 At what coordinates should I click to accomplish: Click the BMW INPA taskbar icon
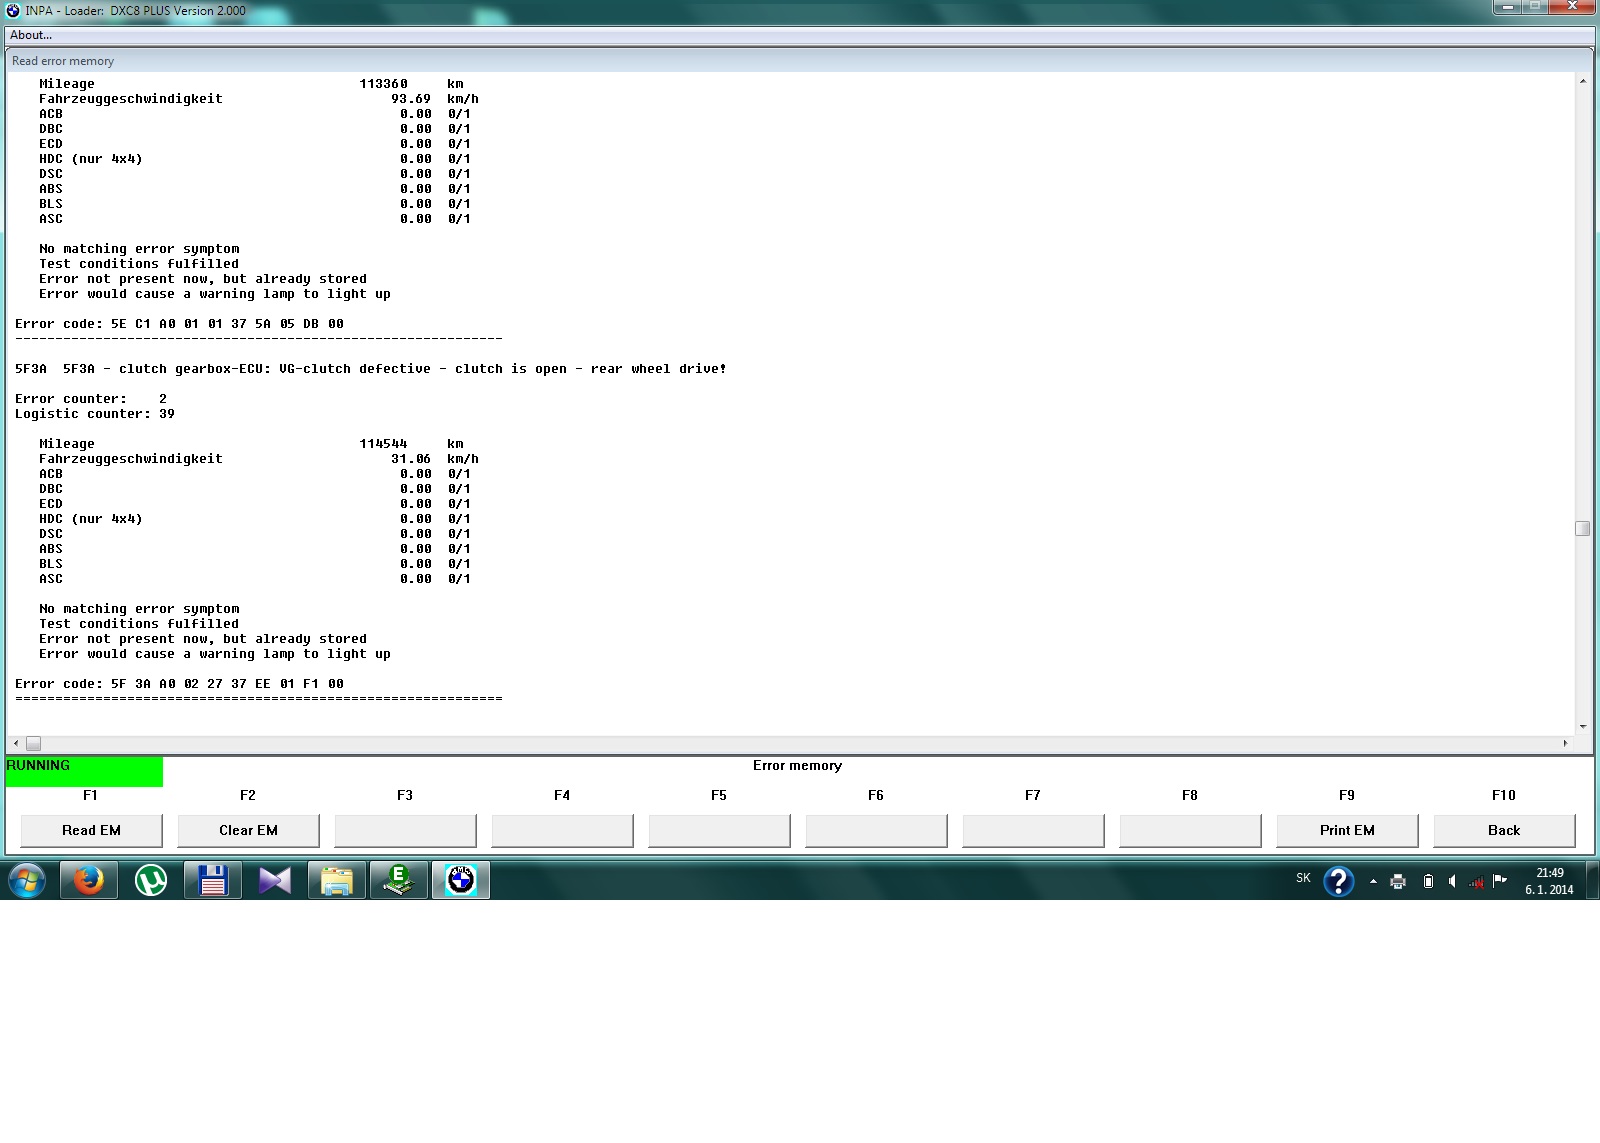[461, 880]
